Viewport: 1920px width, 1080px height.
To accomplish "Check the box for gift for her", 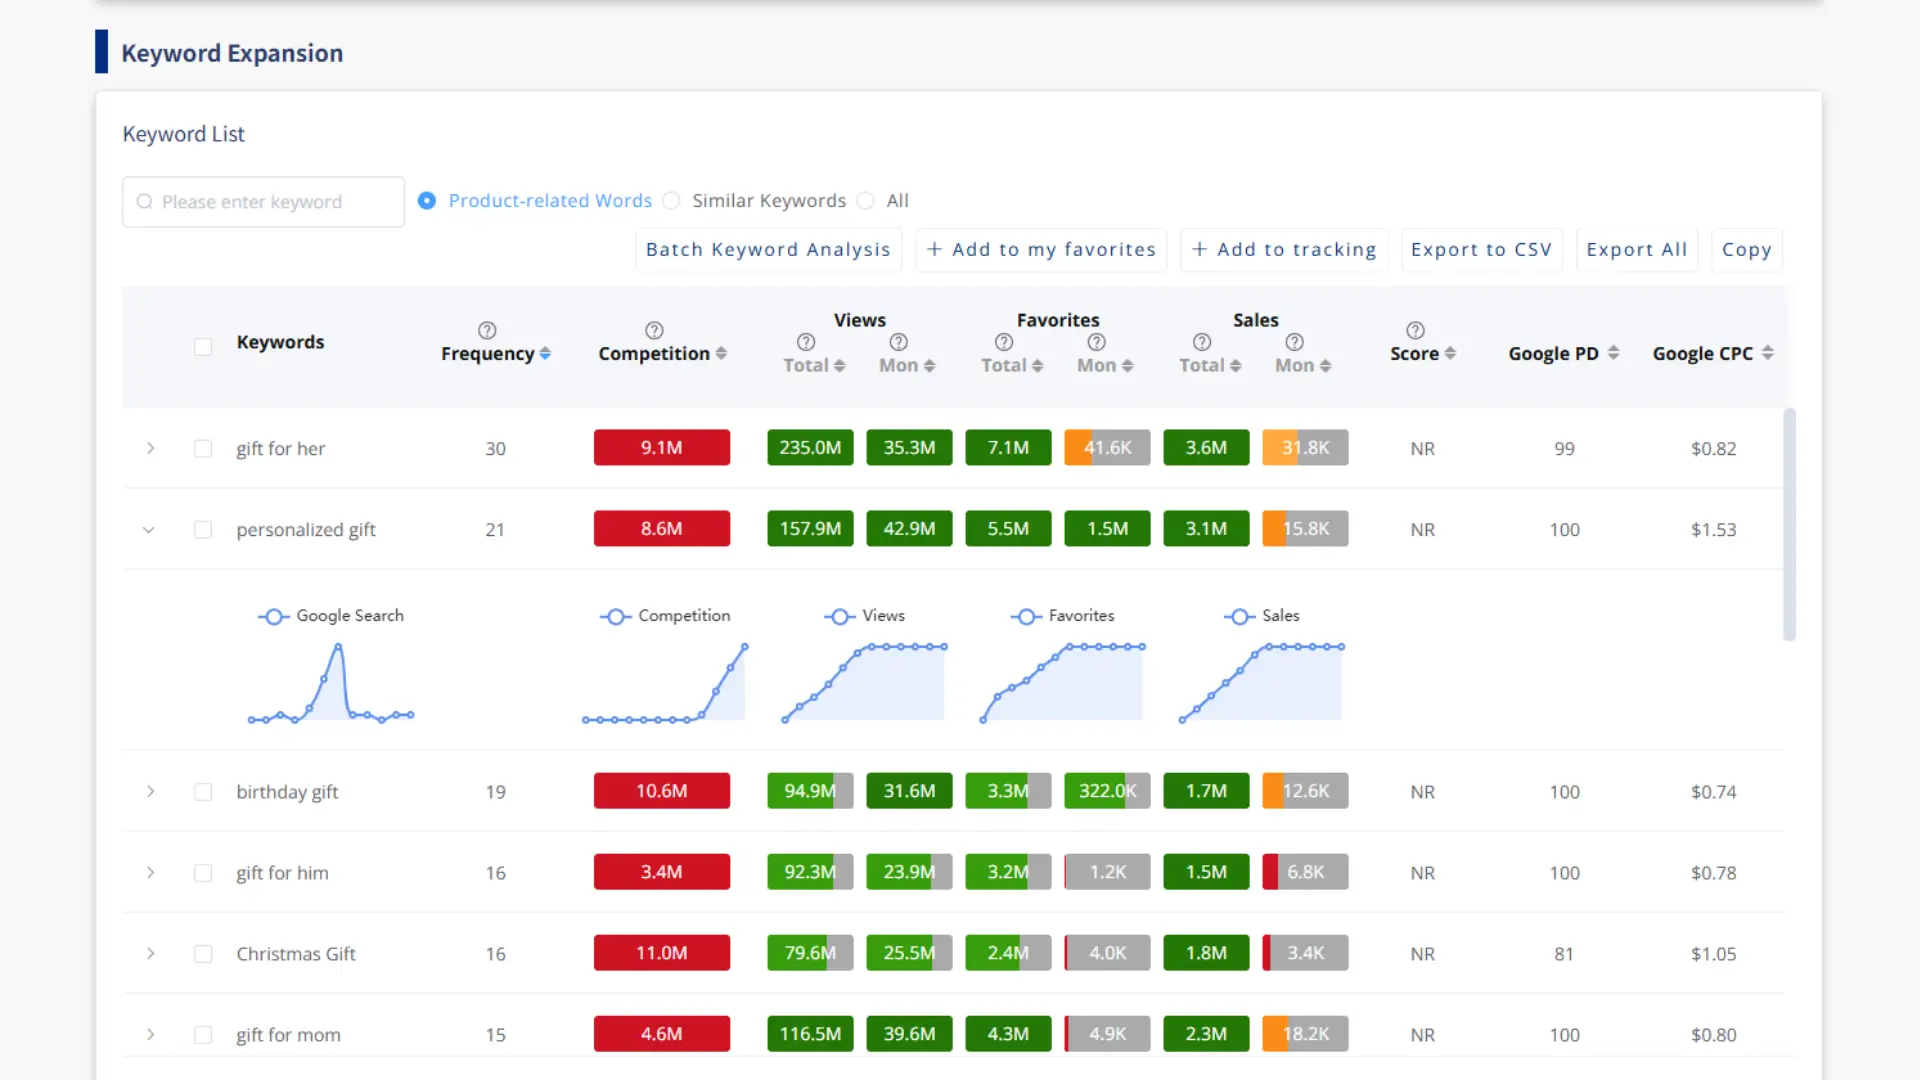I will [x=203, y=449].
